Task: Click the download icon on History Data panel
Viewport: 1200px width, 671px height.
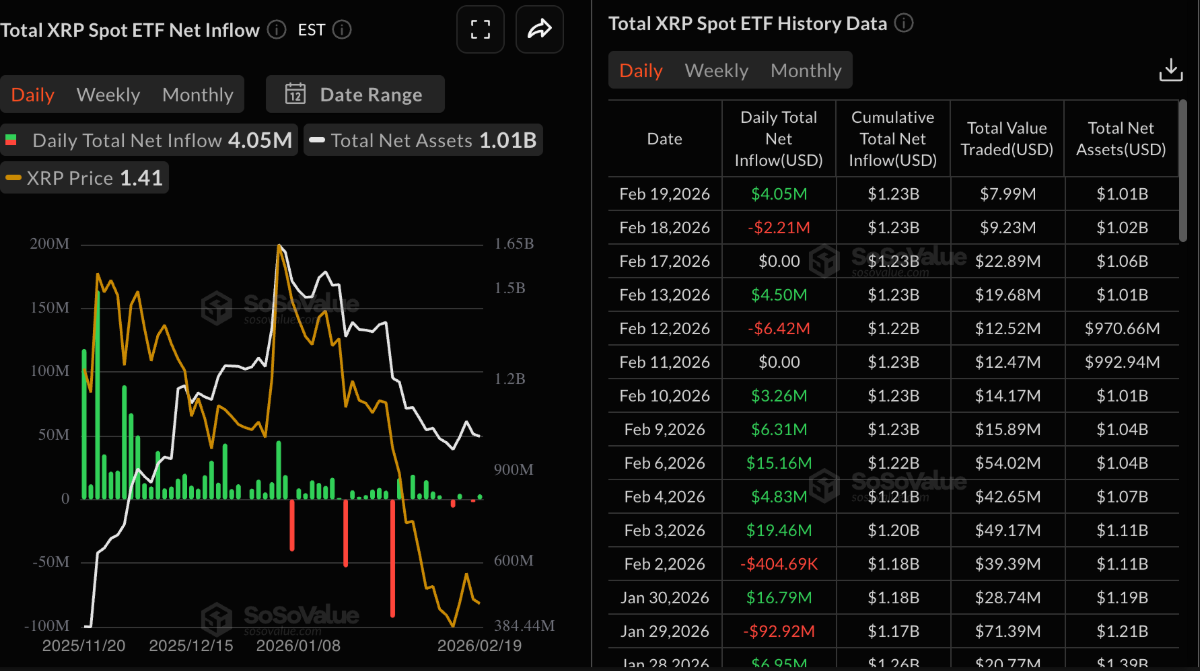Action: pos(1170,70)
